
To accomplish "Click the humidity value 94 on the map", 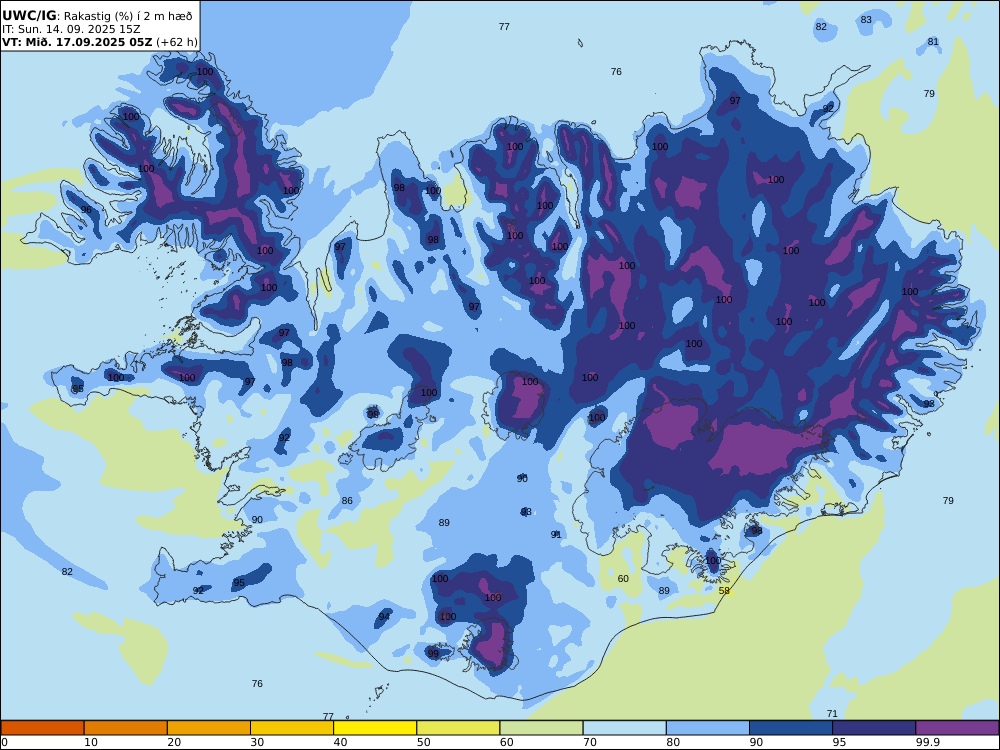I will (384, 616).
